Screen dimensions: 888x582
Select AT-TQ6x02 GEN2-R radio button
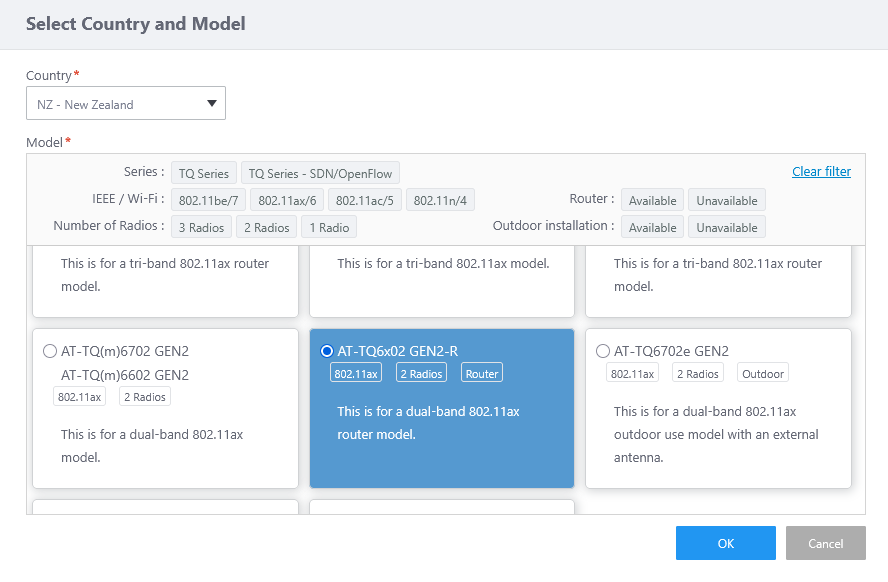tap(327, 351)
